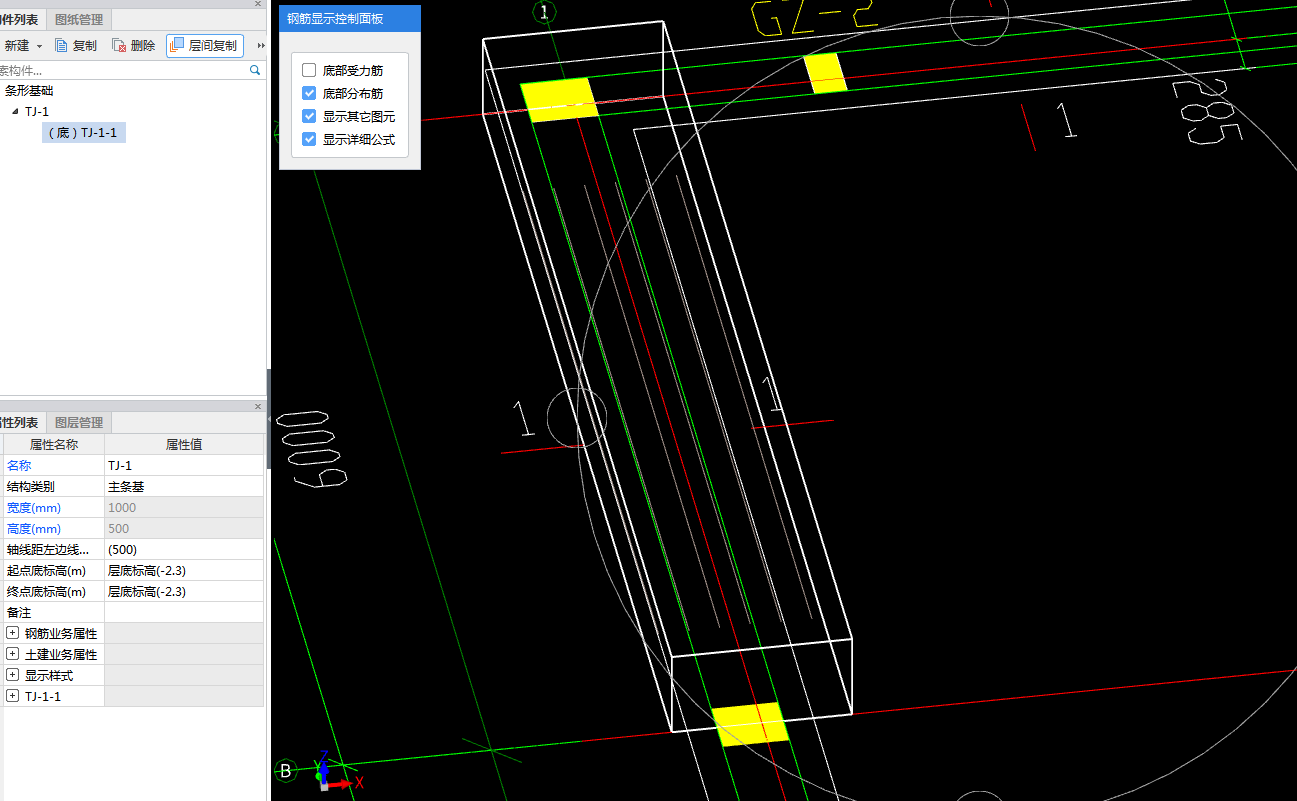Click the axis bubble labeled 1 at top
1297x801 pixels.
544,12
